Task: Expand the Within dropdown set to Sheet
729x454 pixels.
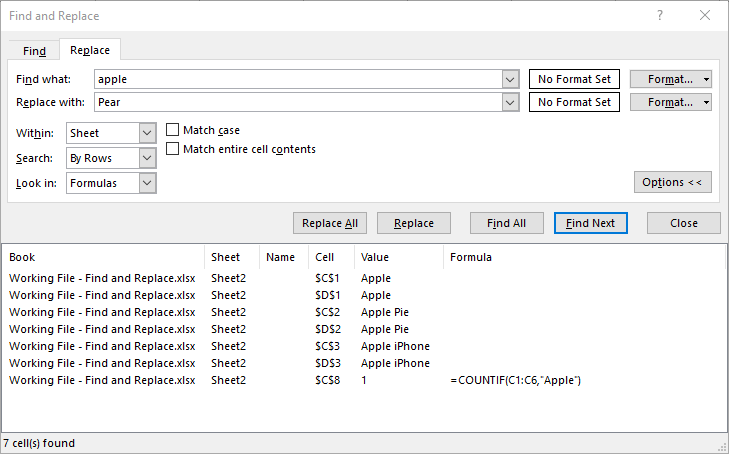Action: (148, 133)
